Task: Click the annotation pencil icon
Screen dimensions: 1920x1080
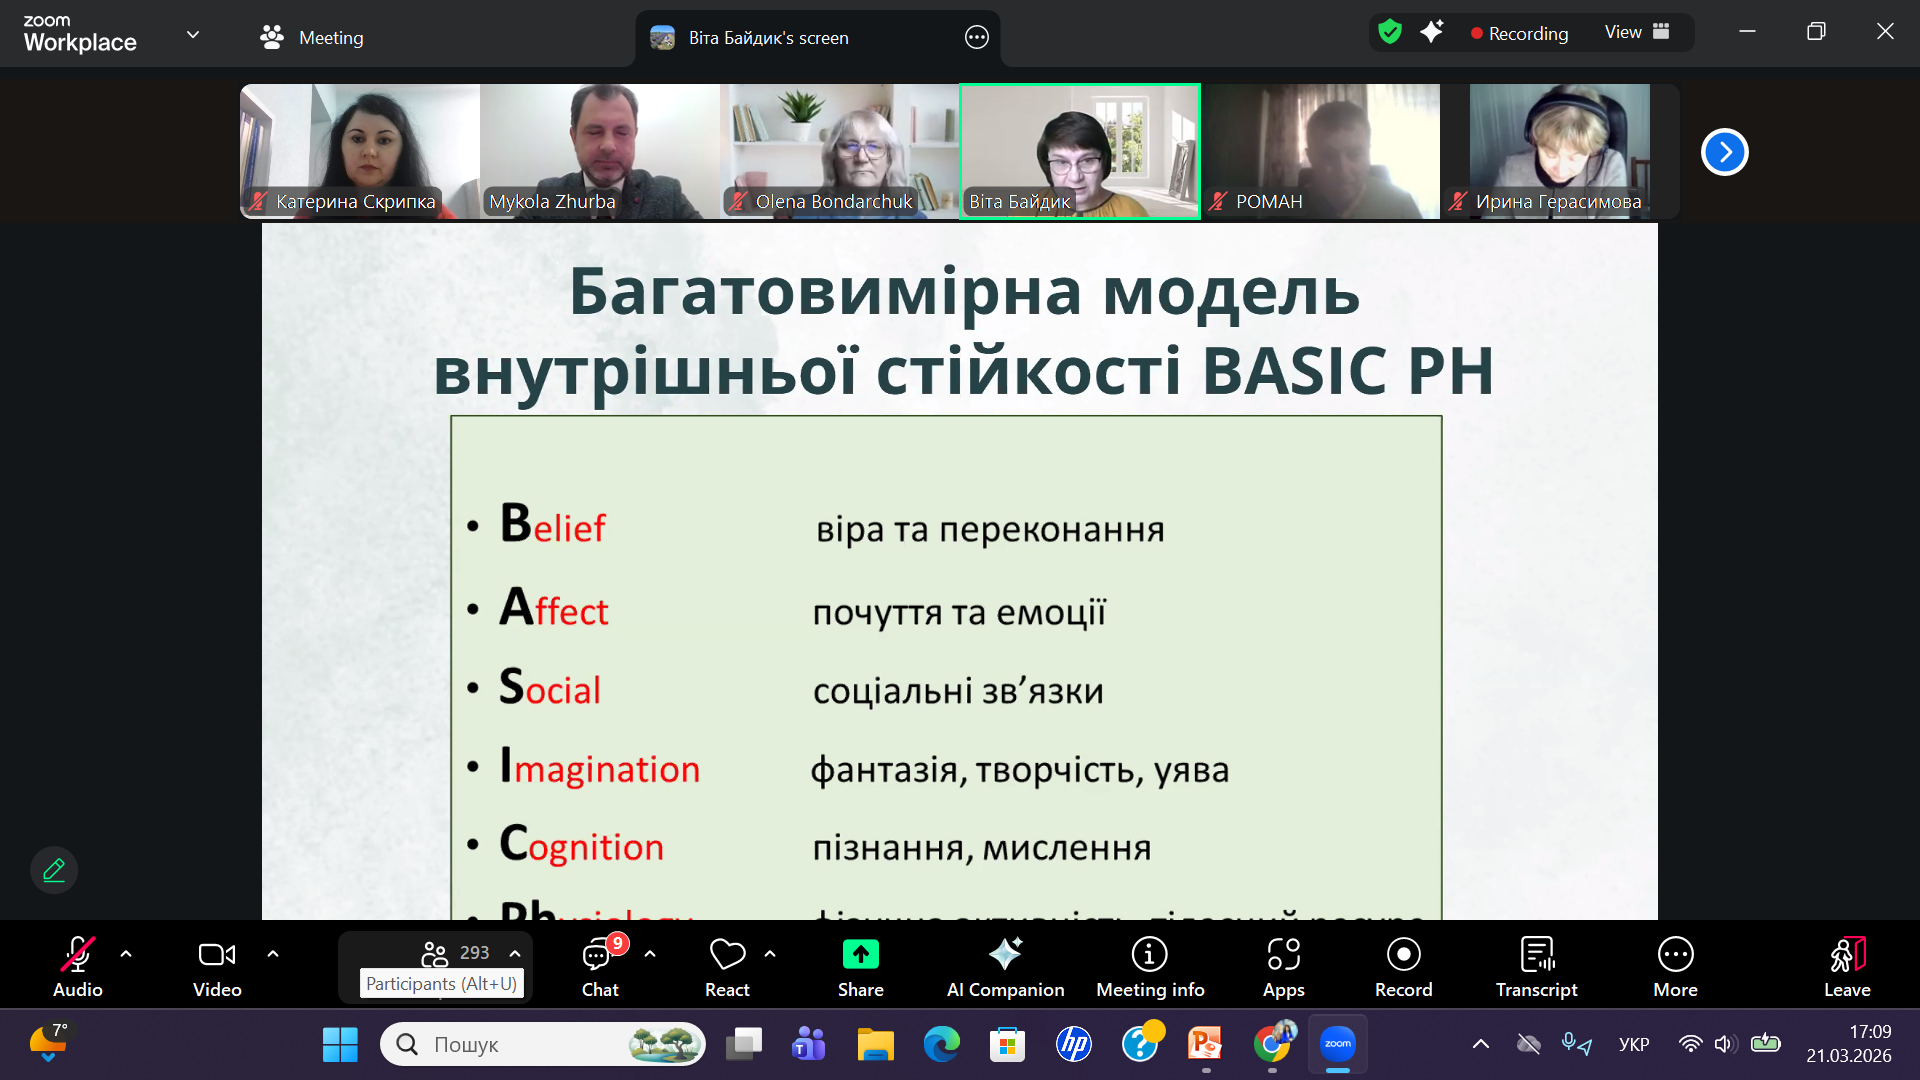Action: [54, 870]
